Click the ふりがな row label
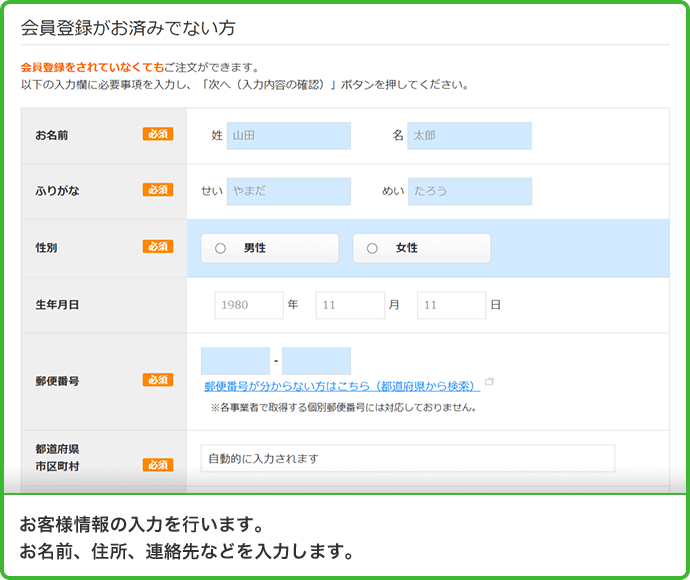690x580 pixels. click(58, 191)
